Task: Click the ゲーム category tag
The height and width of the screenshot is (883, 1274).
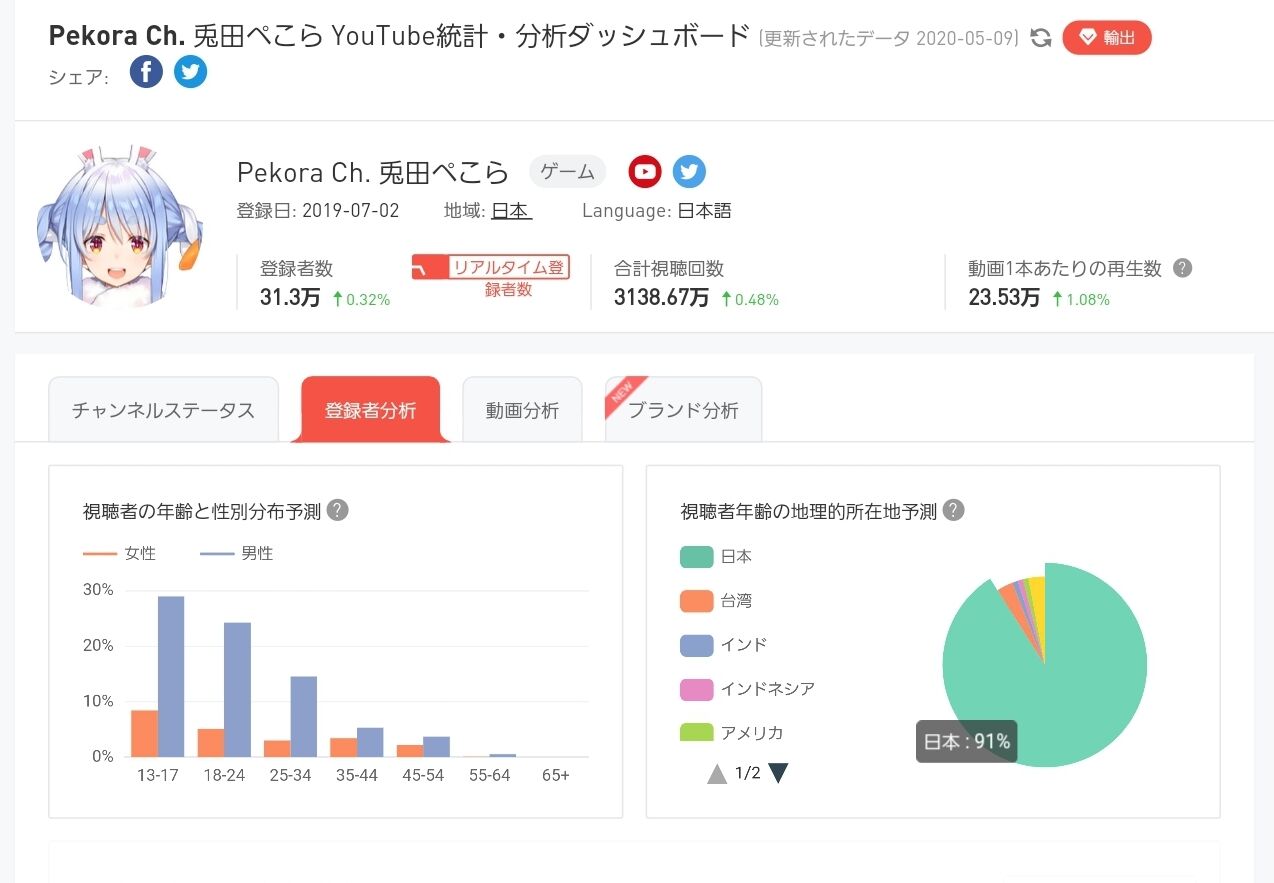Action: point(568,172)
